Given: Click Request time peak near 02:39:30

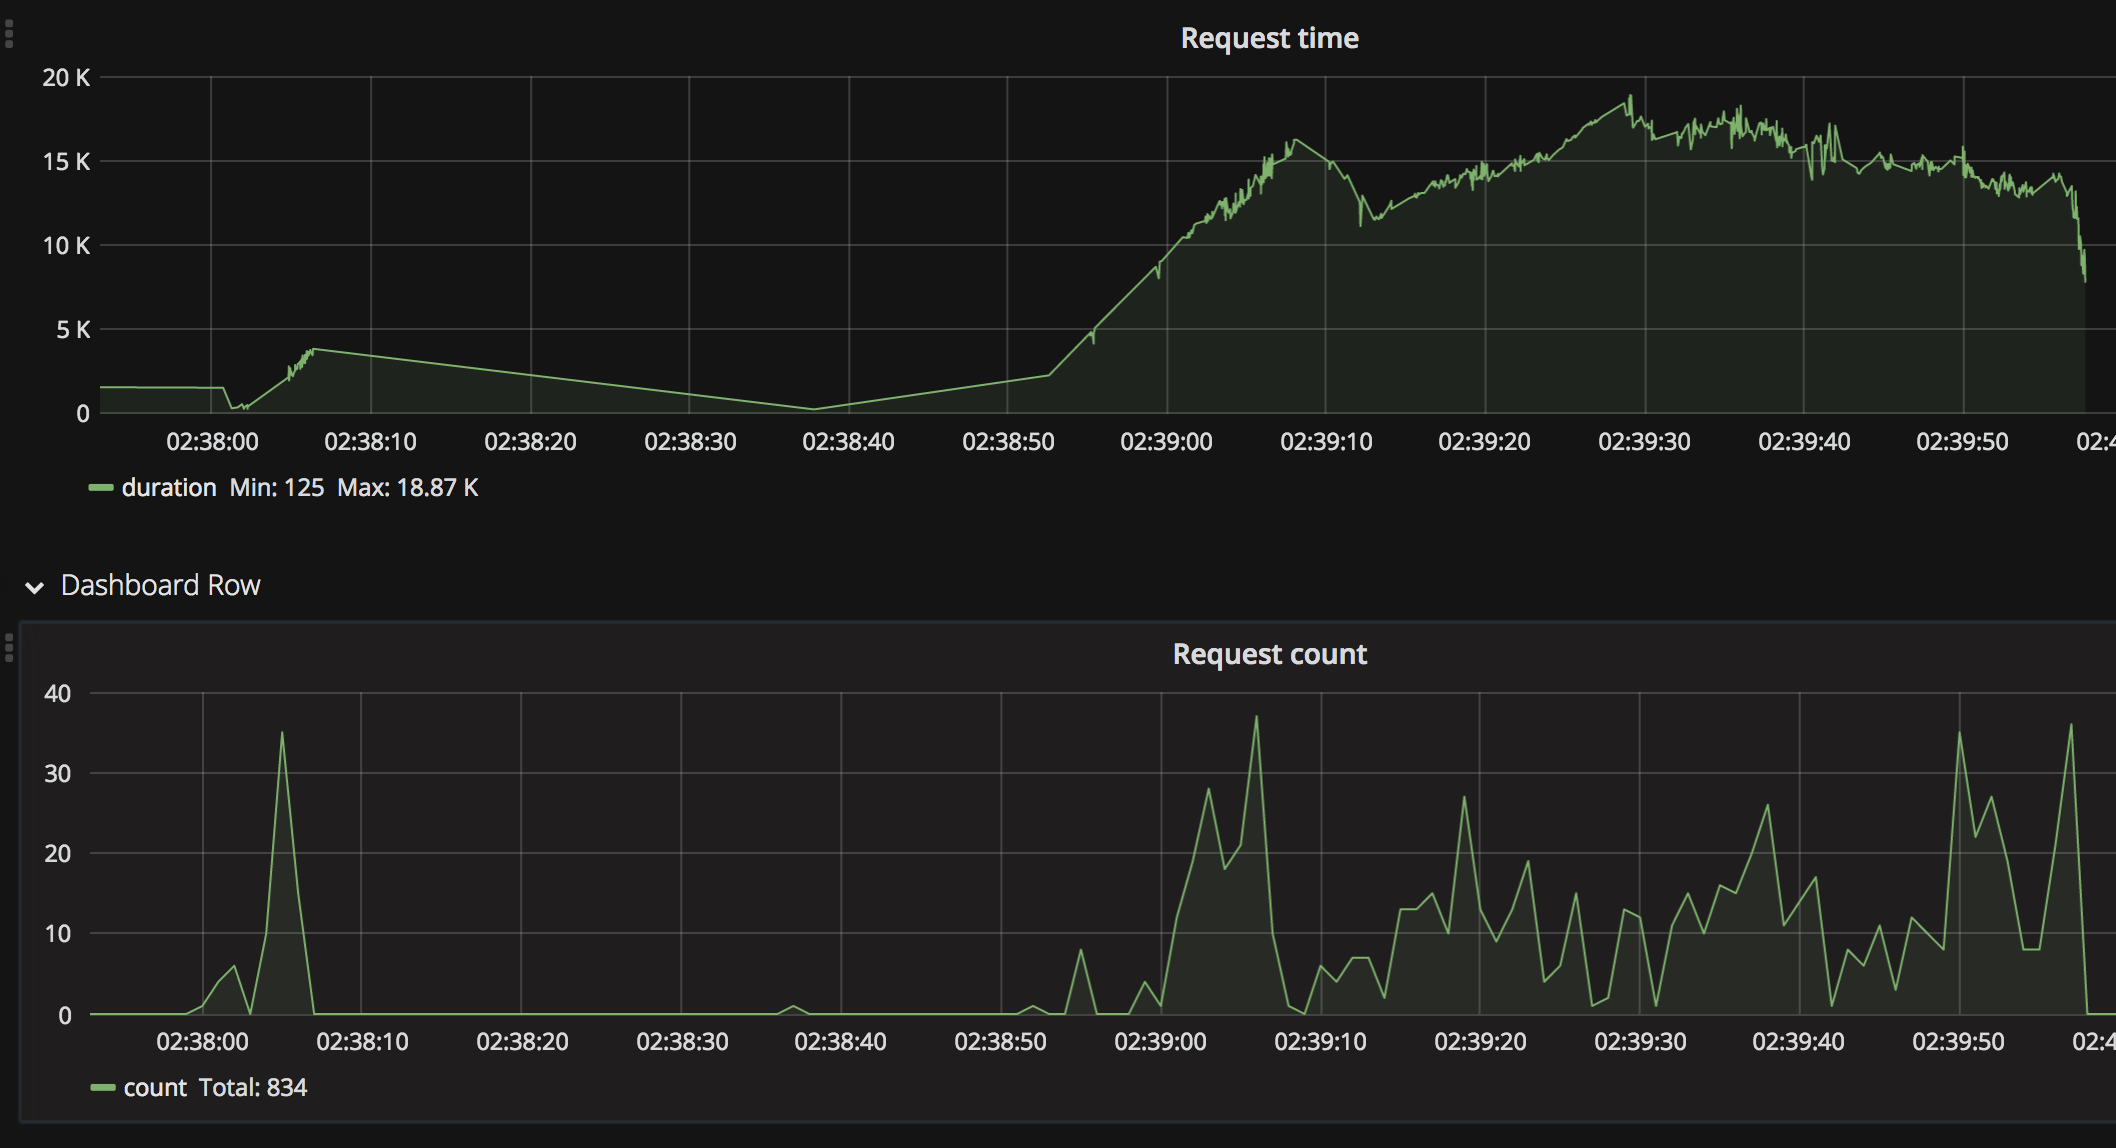Looking at the screenshot, I should [x=1630, y=98].
